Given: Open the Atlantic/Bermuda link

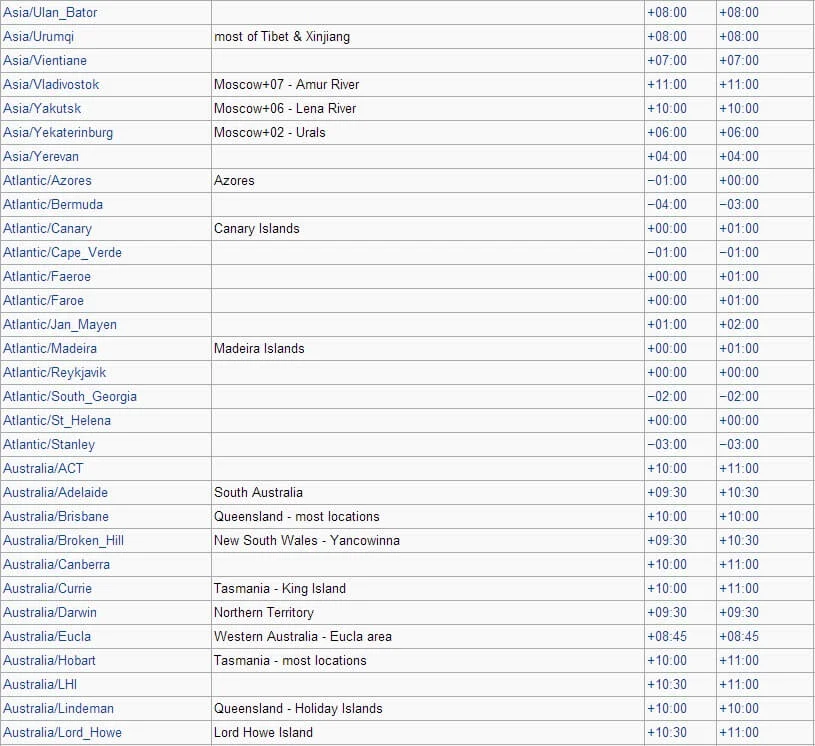Looking at the screenshot, I should pyautogui.click(x=53, y=204).
